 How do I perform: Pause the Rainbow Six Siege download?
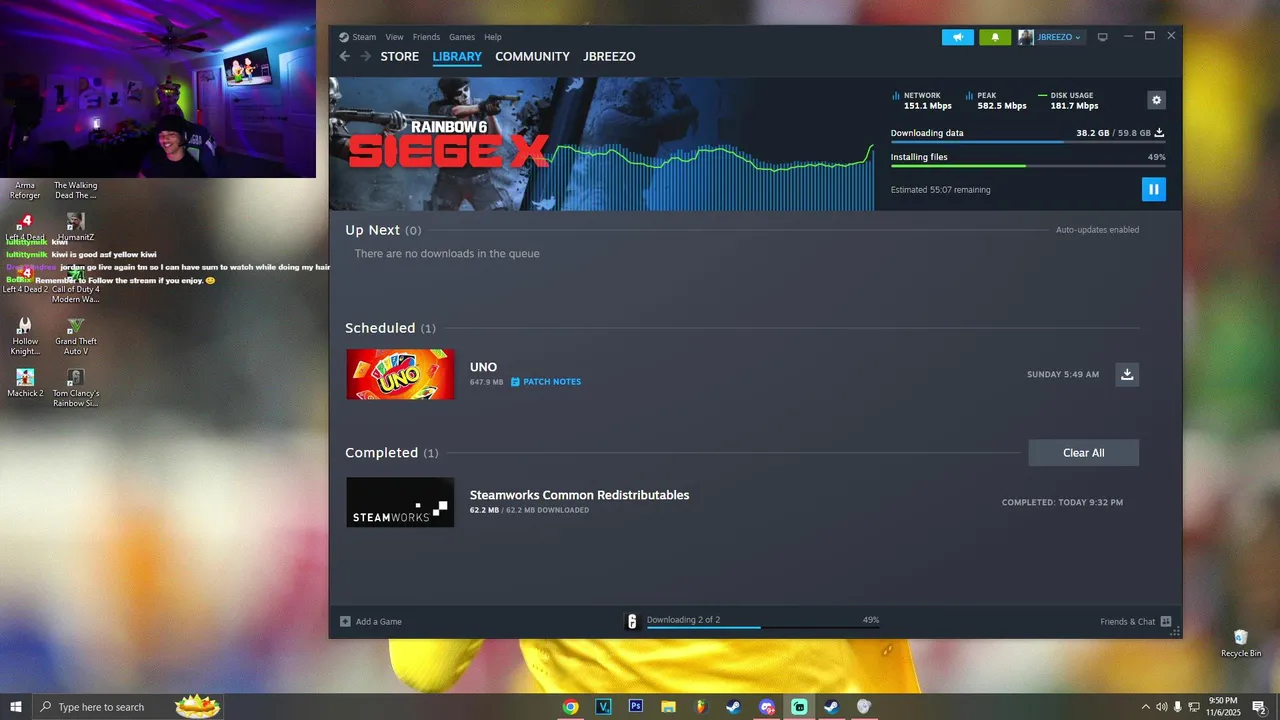point(1153,189)
